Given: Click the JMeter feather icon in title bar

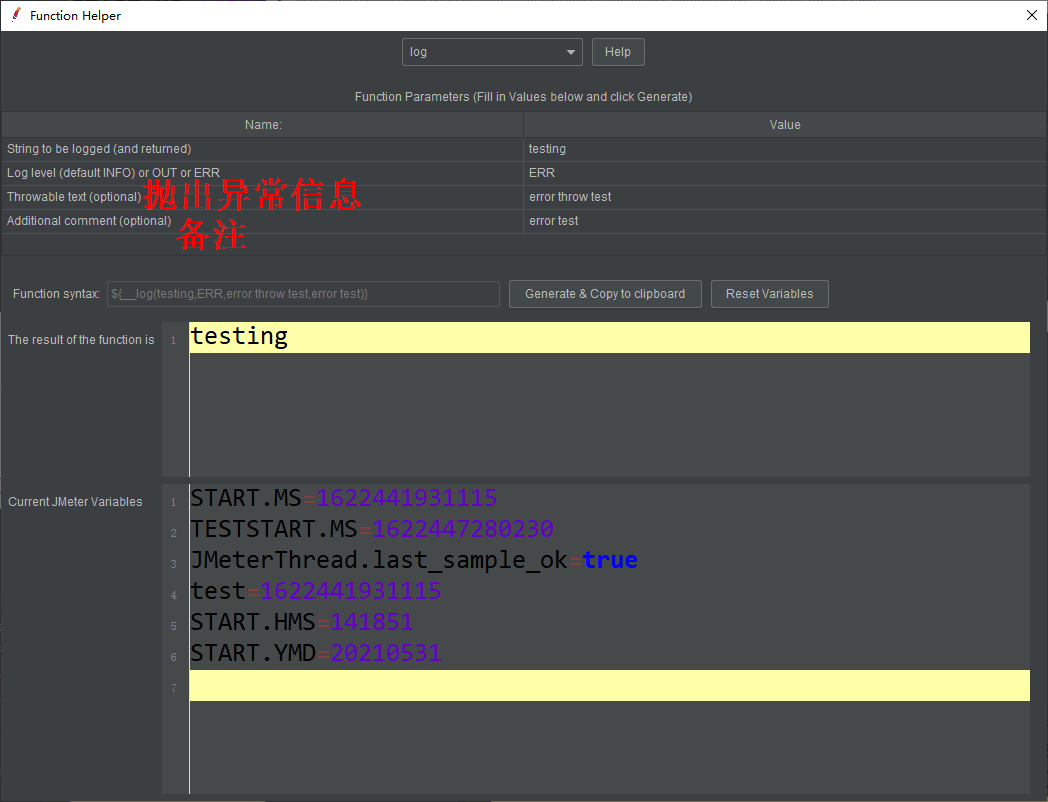Looking at the screenshot, I should click(16, 15).
